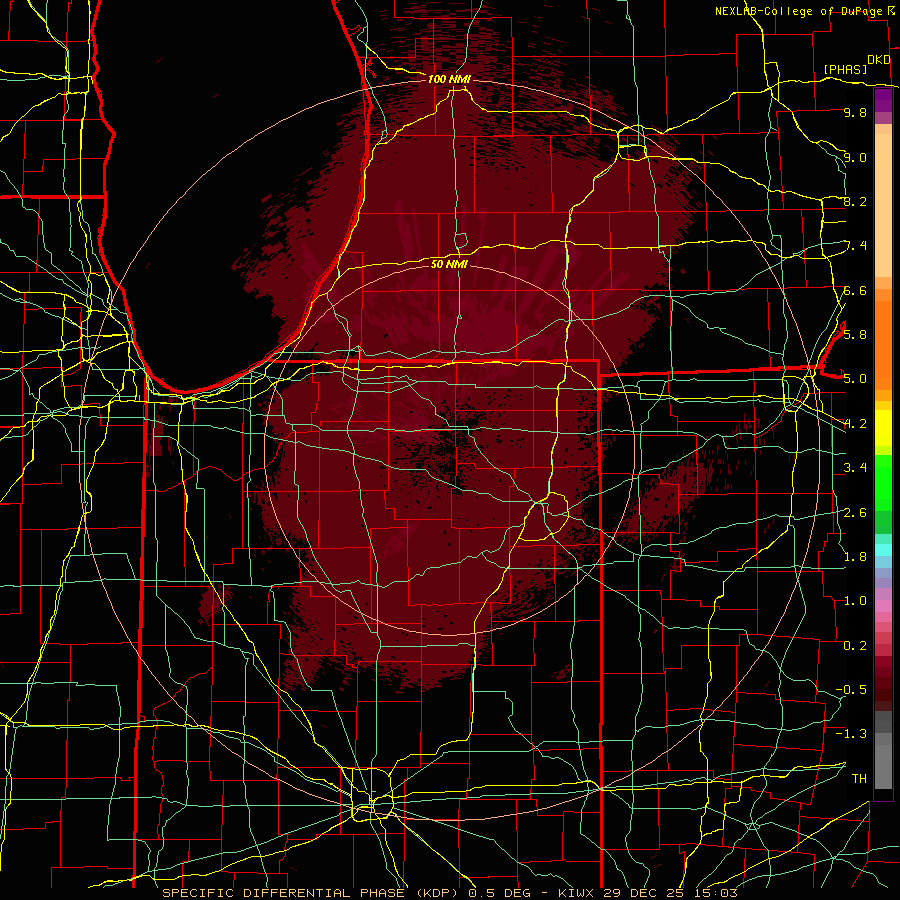Click the TH threshold label on the scale
The image size is (900, 900).
pyautogui.click(x=859, y=778)
